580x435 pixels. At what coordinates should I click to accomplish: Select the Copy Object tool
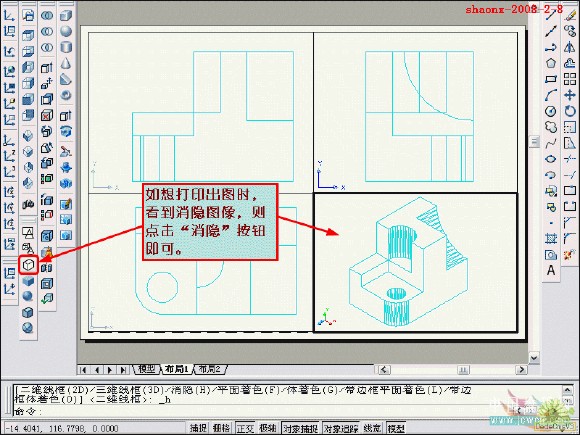[570, 31]
